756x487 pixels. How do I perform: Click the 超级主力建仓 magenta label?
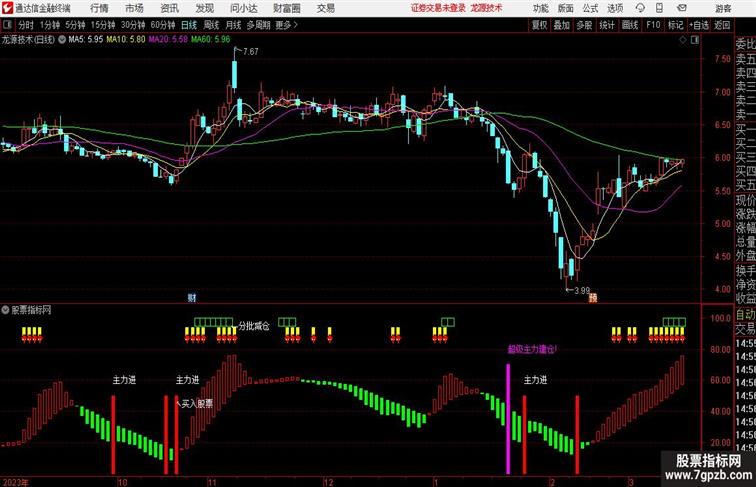coord(532,349)
